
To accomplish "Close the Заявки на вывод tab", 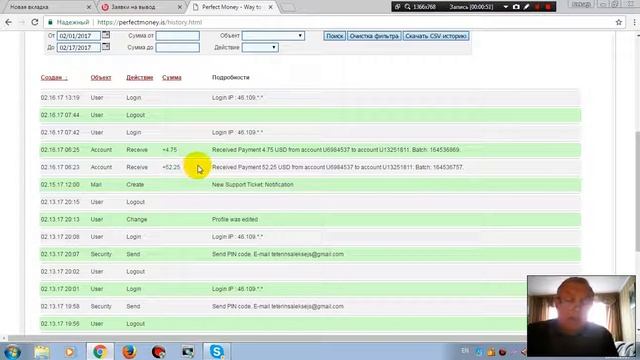I will 180,7.
